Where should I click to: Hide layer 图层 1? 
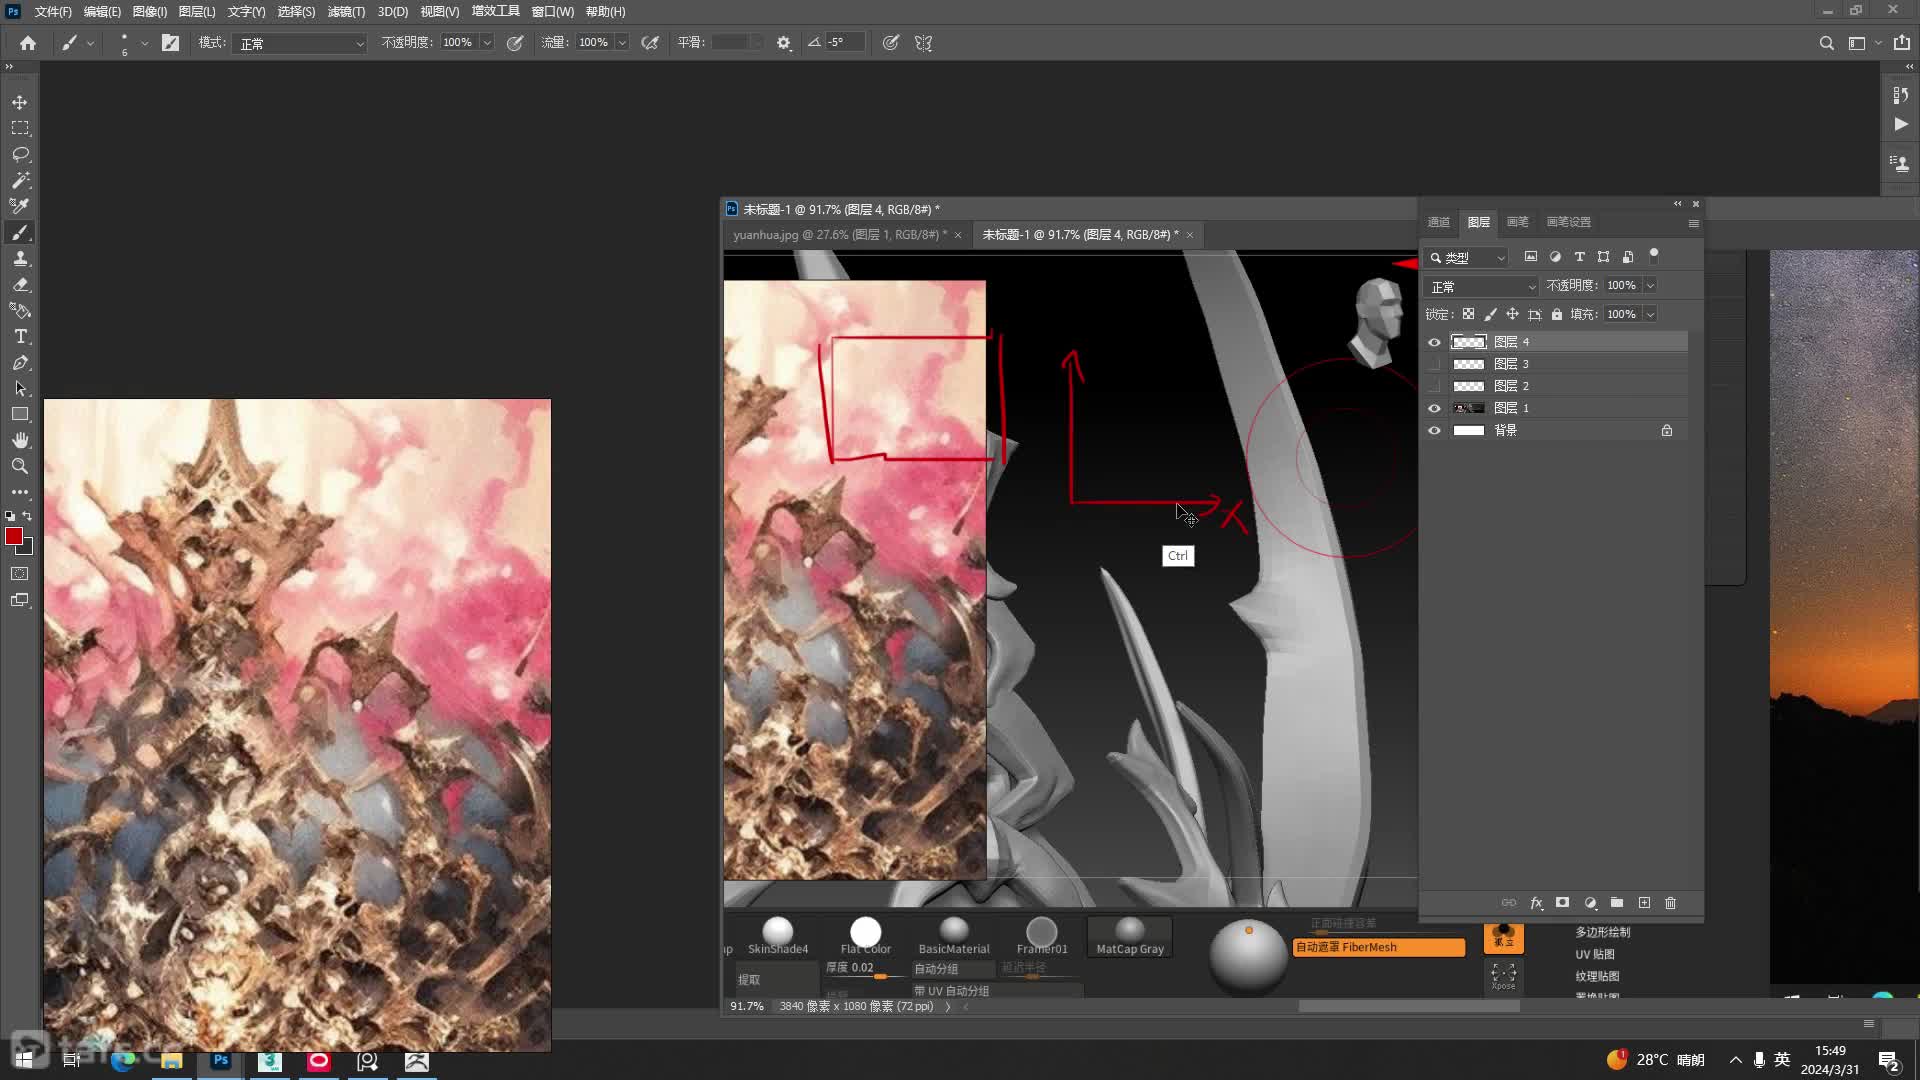(1434, 408)
